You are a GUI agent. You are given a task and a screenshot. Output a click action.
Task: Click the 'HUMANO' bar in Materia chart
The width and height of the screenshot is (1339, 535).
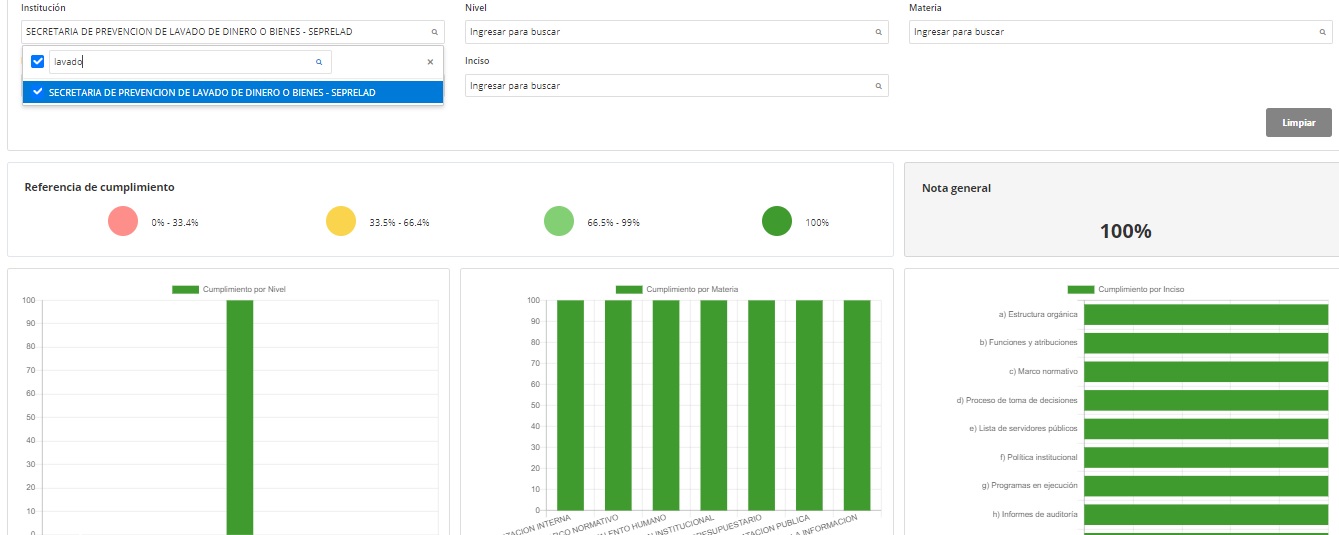(666, 405)
